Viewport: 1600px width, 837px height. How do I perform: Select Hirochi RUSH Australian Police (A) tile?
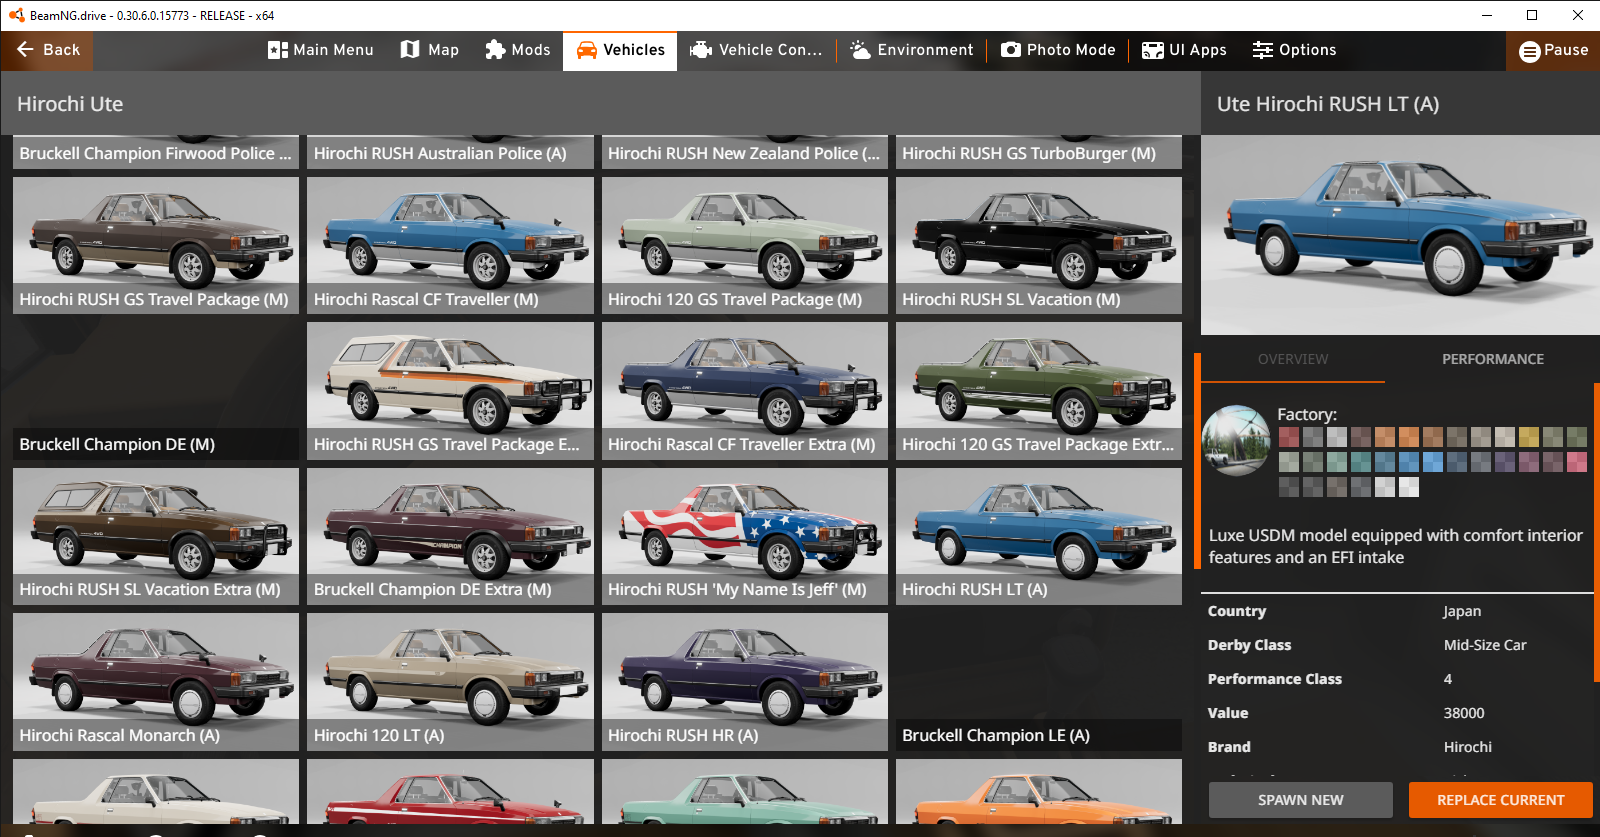pyautogui.click(x=450, y=152)
